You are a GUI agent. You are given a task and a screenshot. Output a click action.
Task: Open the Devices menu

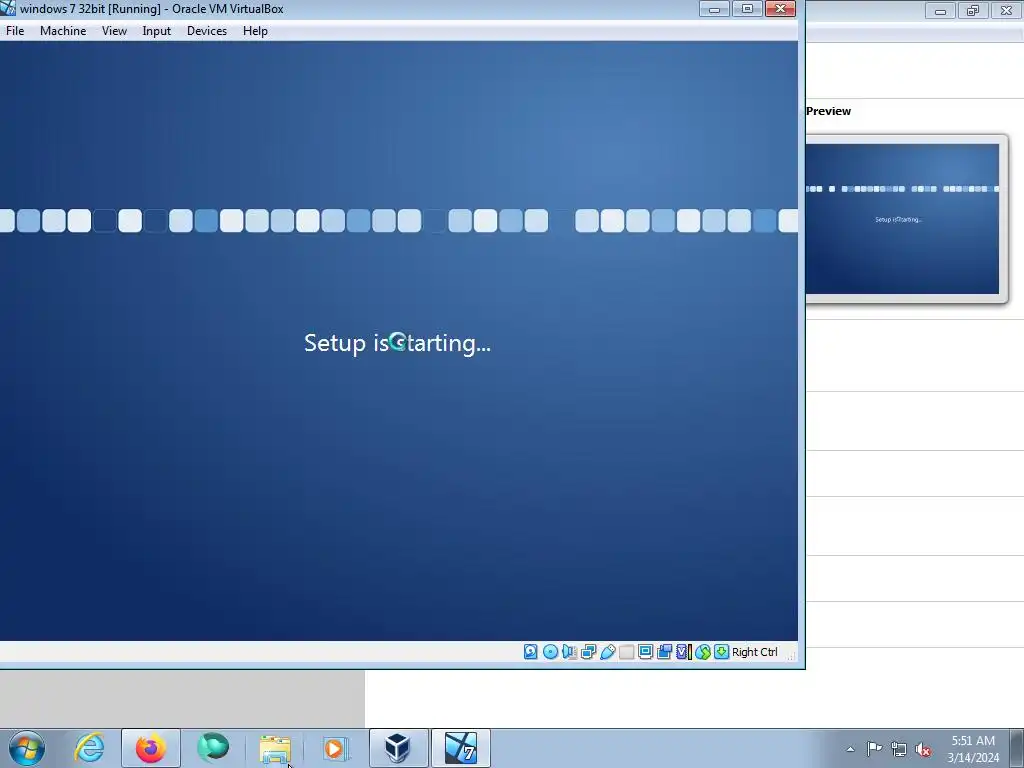click(x=207, y=31)
